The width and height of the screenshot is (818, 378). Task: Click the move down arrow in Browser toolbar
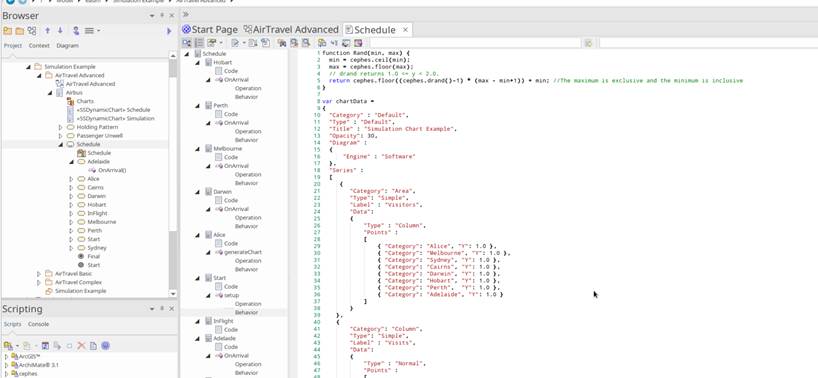(x=60, y=31)
